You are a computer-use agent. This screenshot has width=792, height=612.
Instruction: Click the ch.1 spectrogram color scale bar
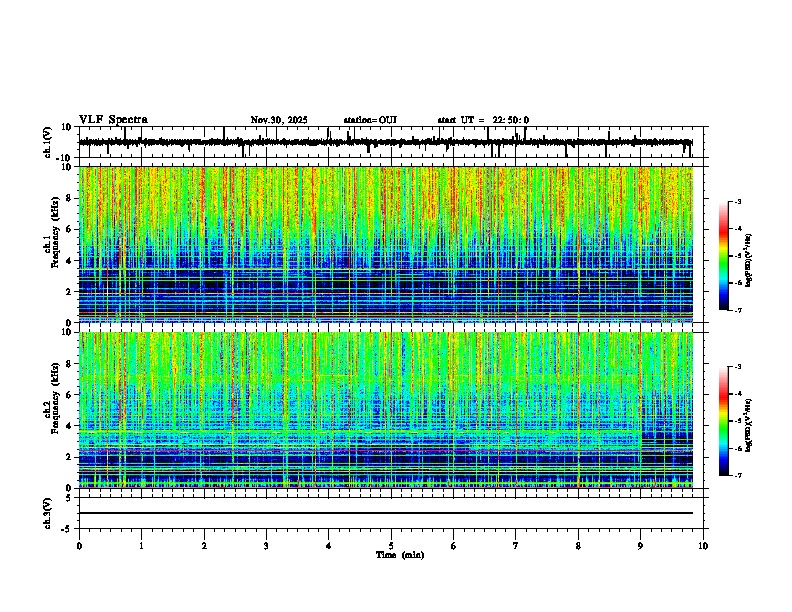point(724,256)
